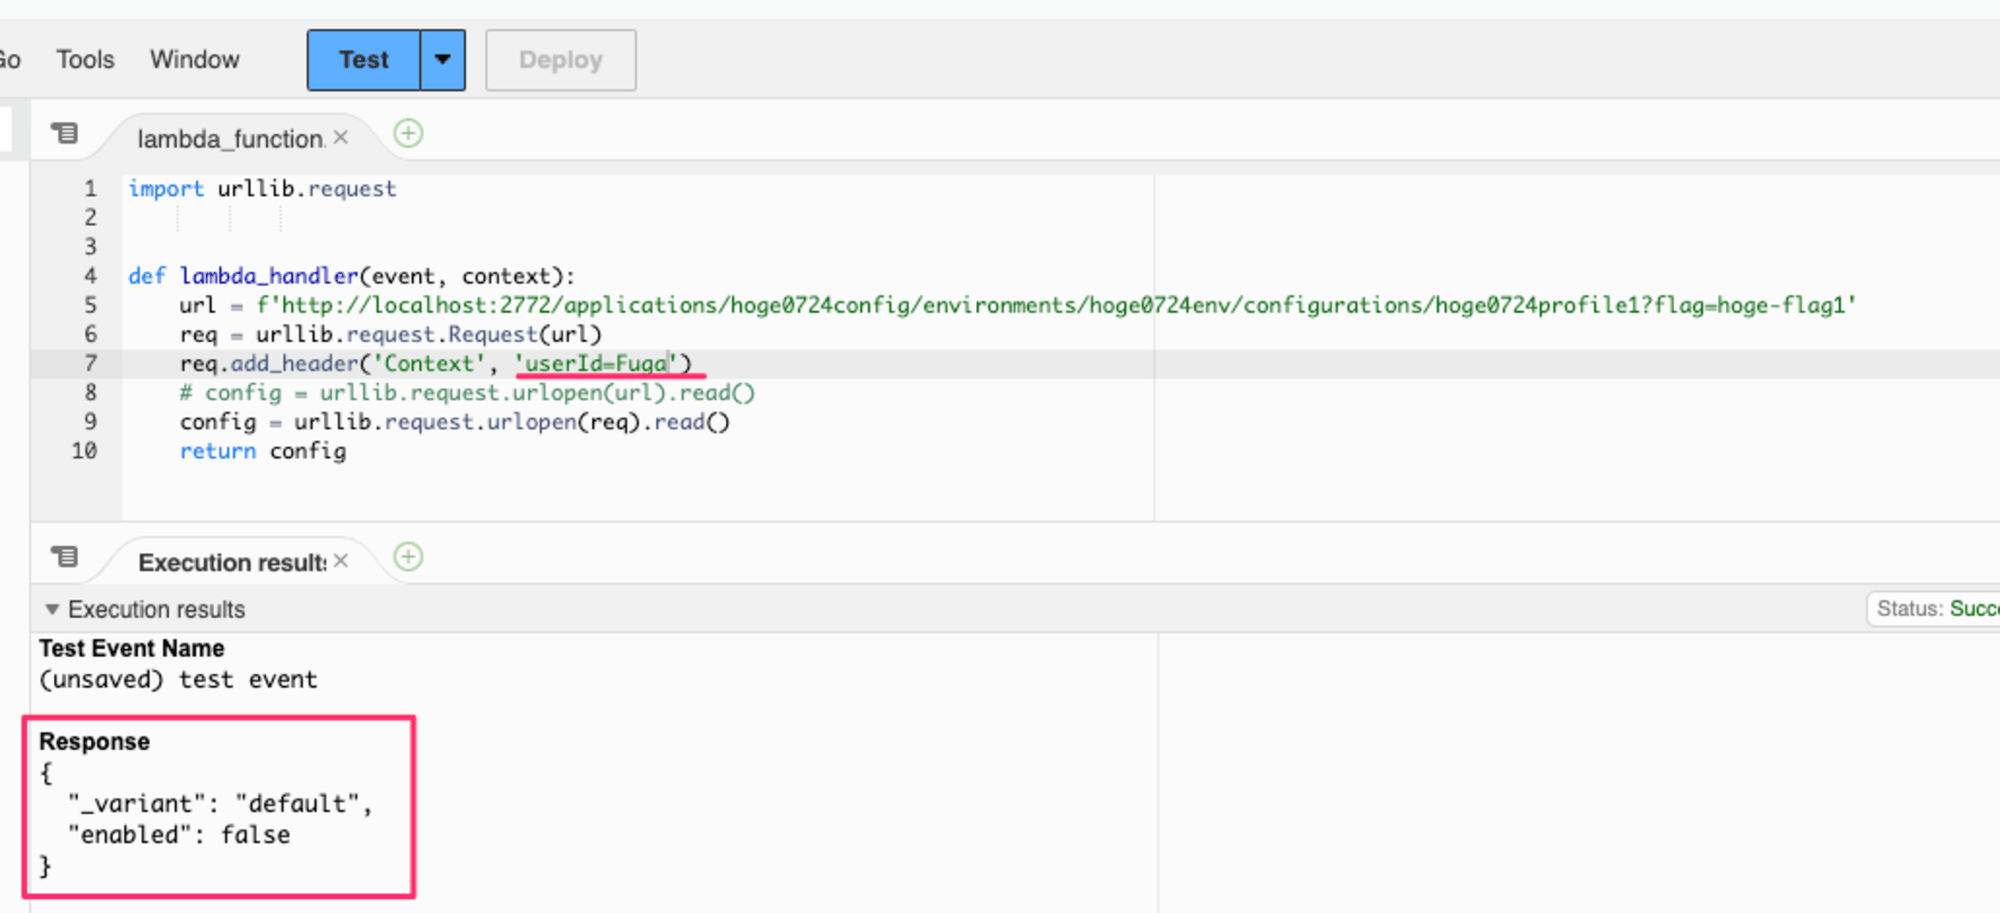
Task: Click the blue Test button
Action: [x=364, y=60]
